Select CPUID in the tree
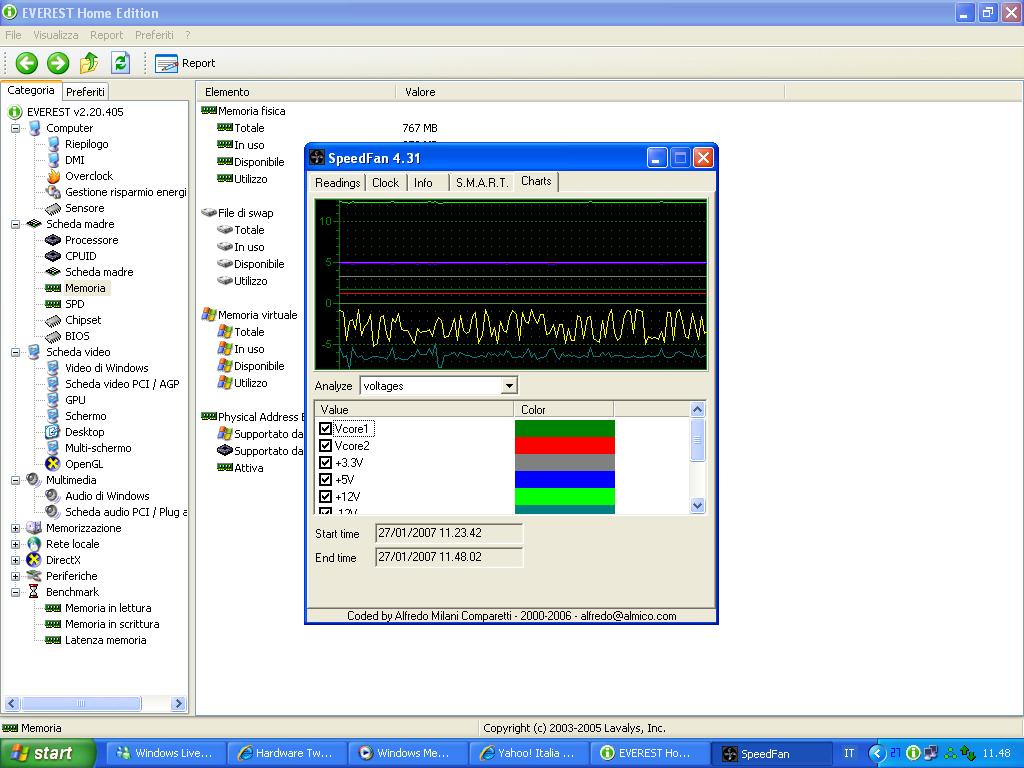Image resolution: width=1024 pixels, height=768 pixels. (80, 256)
